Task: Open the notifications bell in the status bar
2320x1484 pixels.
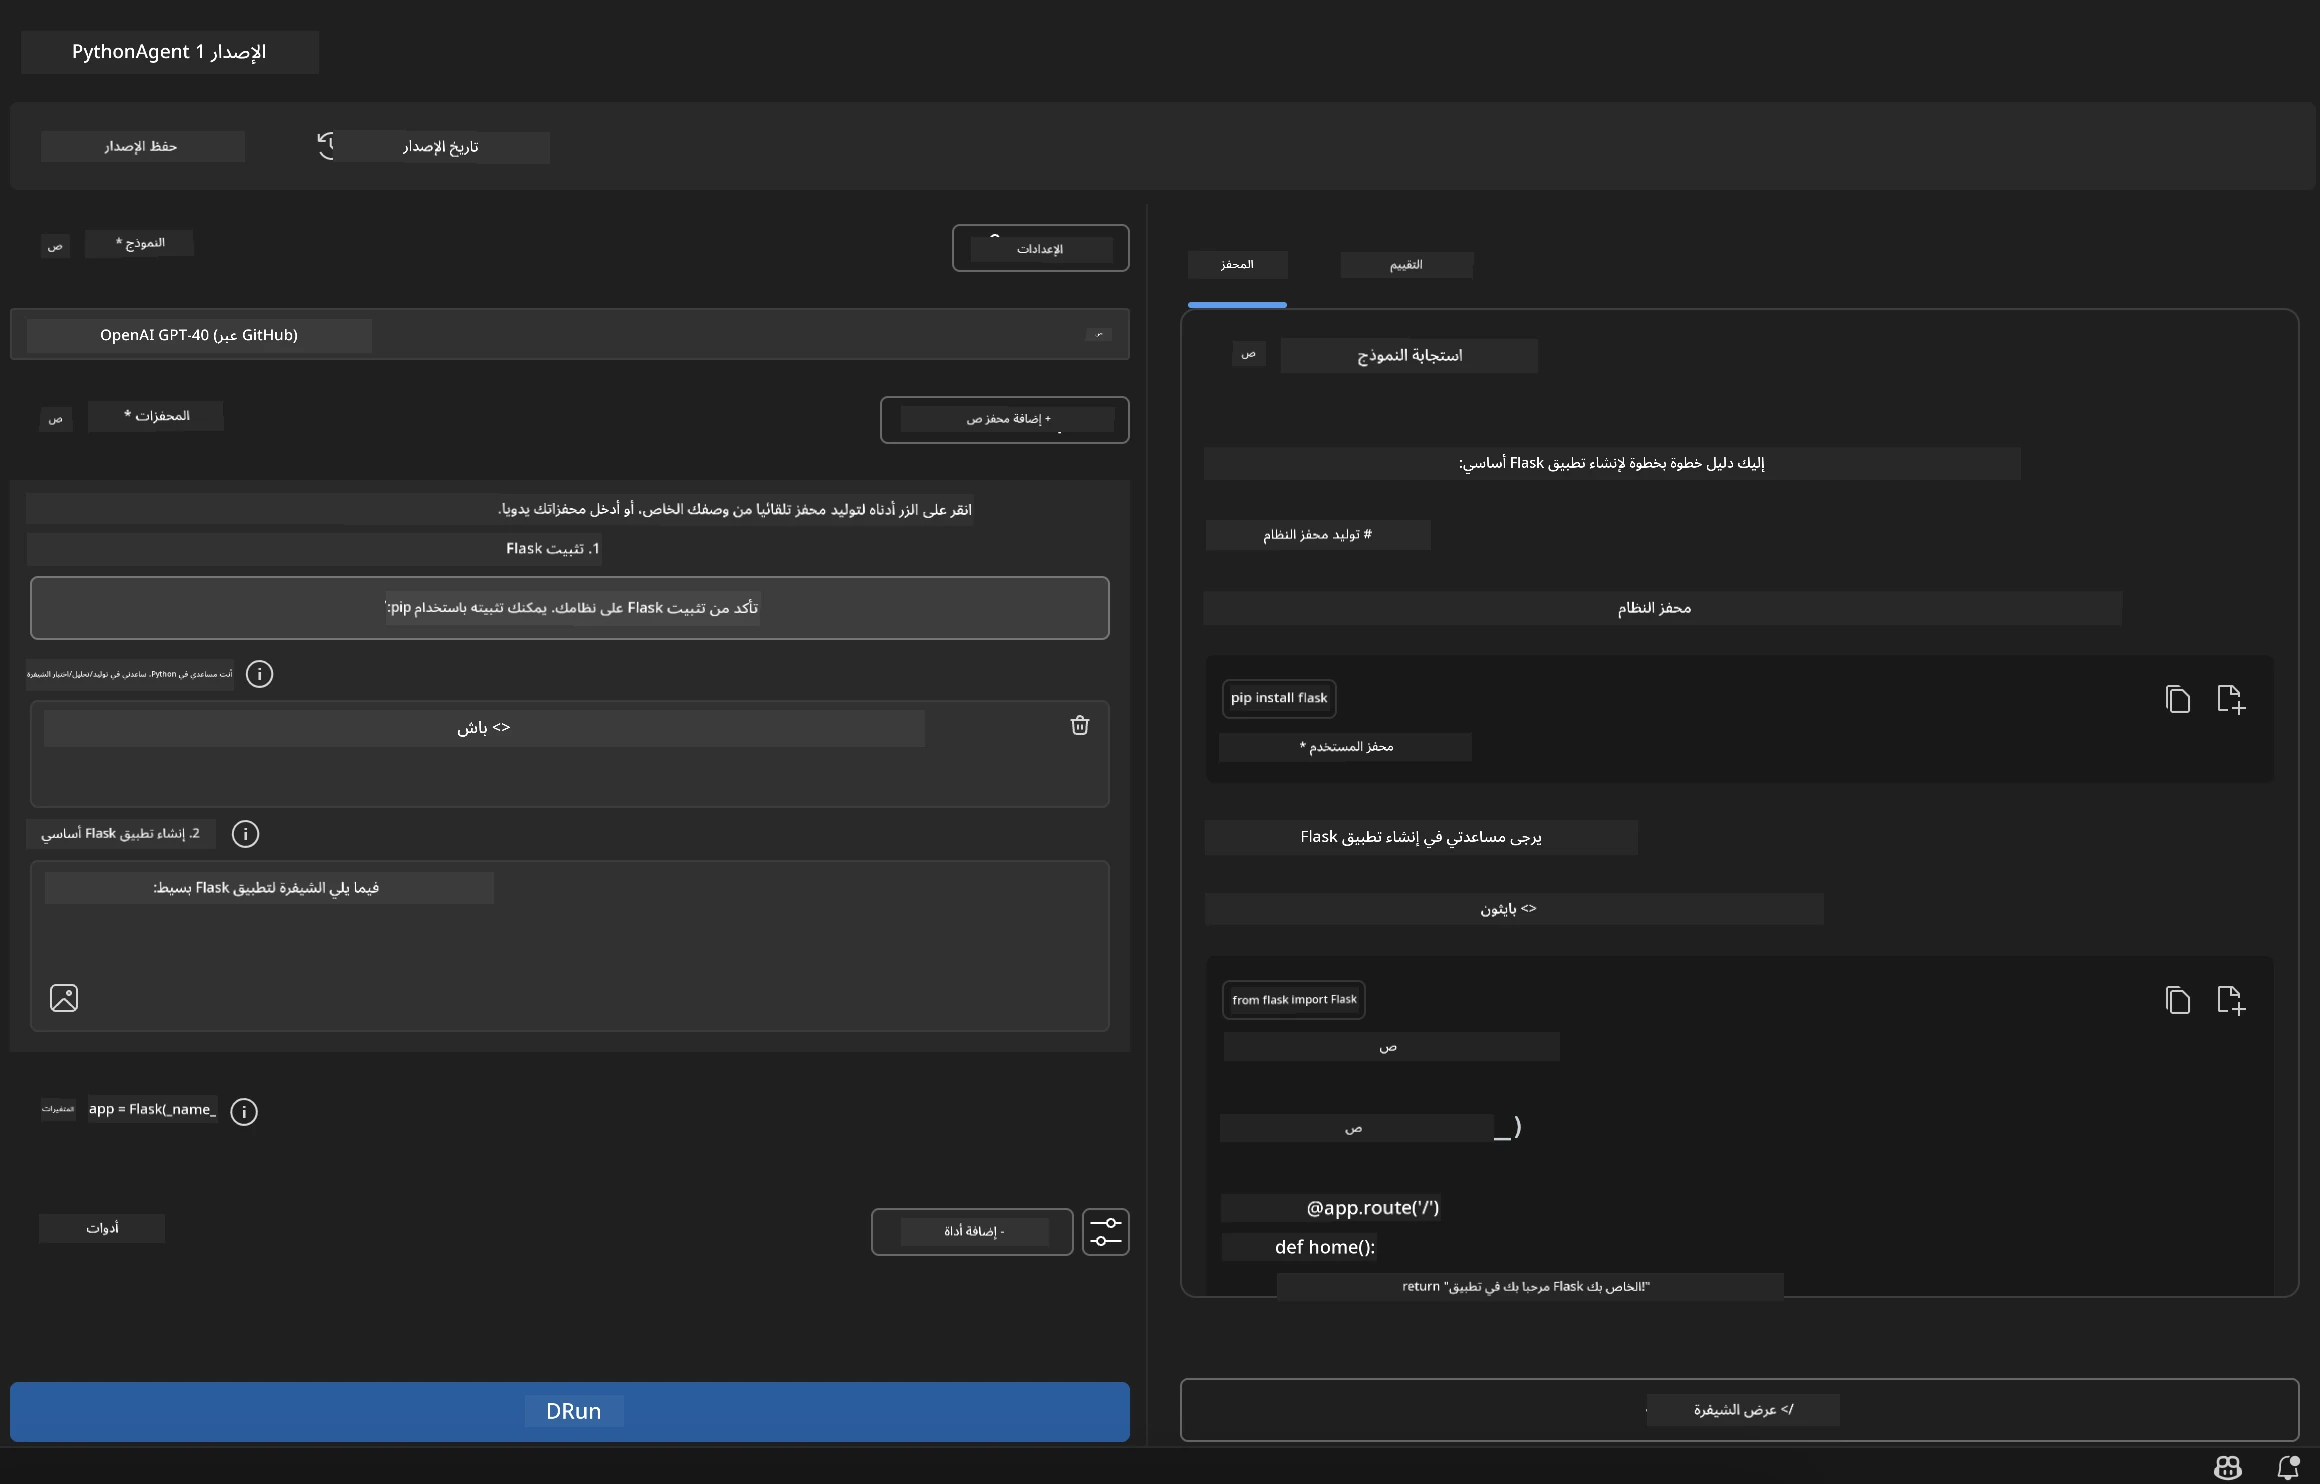Action: [2288, 1467]
